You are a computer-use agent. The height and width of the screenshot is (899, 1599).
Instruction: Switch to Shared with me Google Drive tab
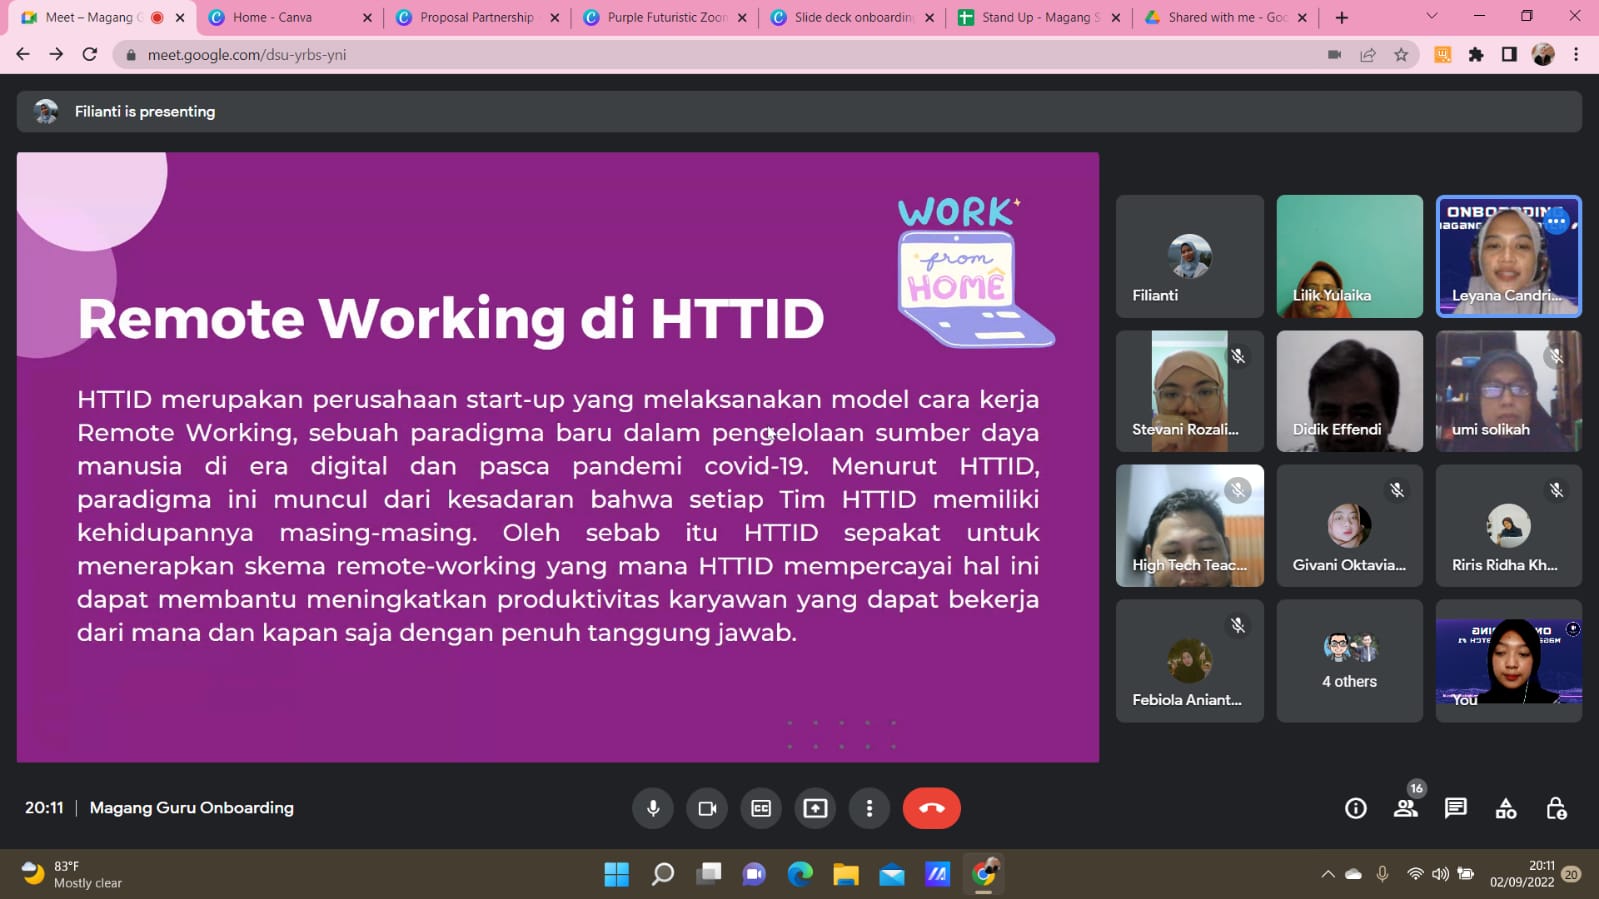tap(1225, 17)
